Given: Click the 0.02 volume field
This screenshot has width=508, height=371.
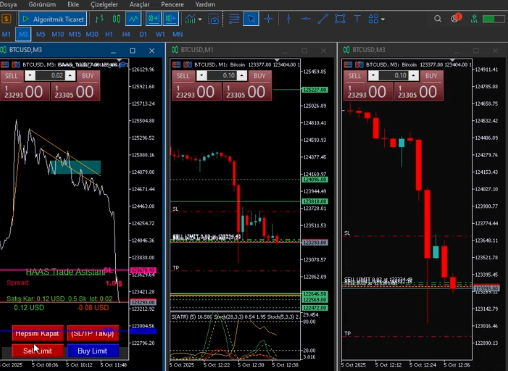Looking at the screenshot, I should (50, 76).
